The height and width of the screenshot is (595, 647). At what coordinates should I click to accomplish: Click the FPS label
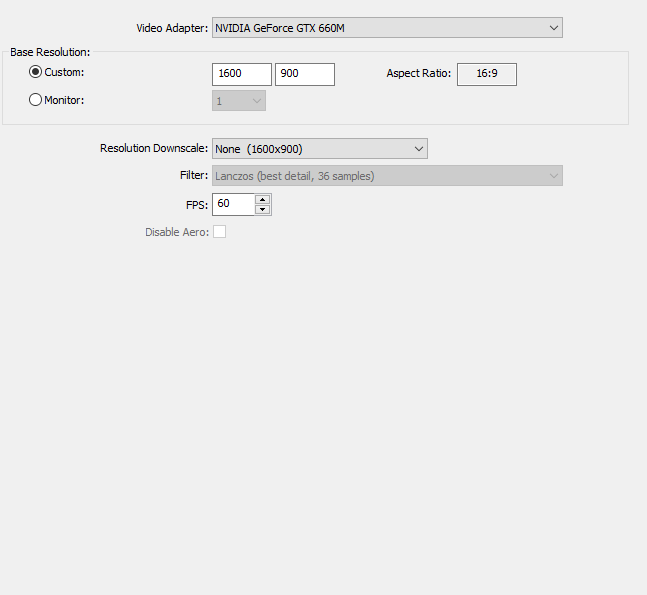click(x=197, y=205)
